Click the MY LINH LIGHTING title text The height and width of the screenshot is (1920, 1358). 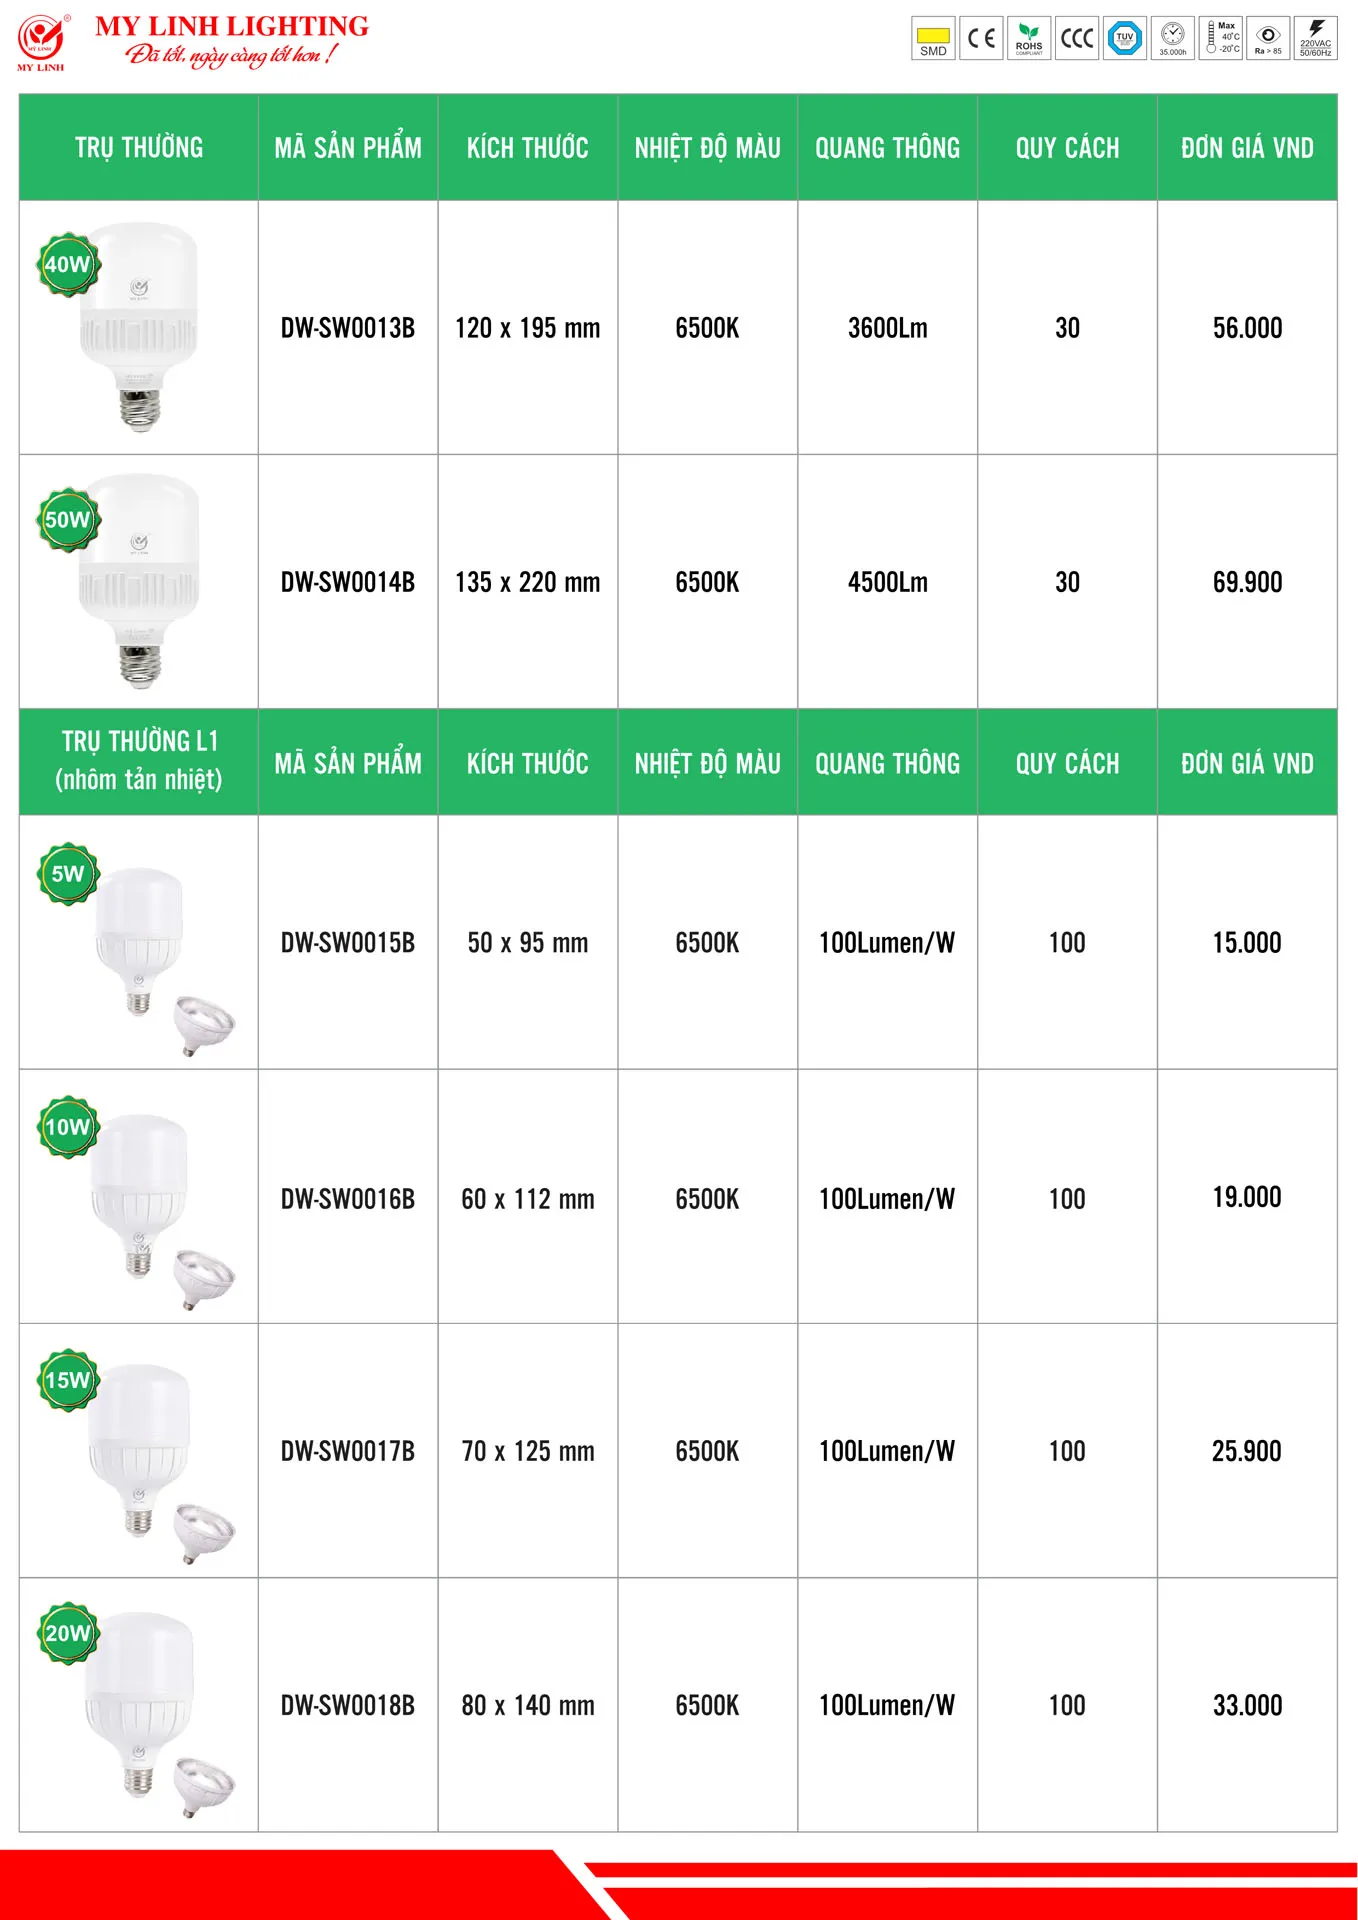tap(232, 26)
